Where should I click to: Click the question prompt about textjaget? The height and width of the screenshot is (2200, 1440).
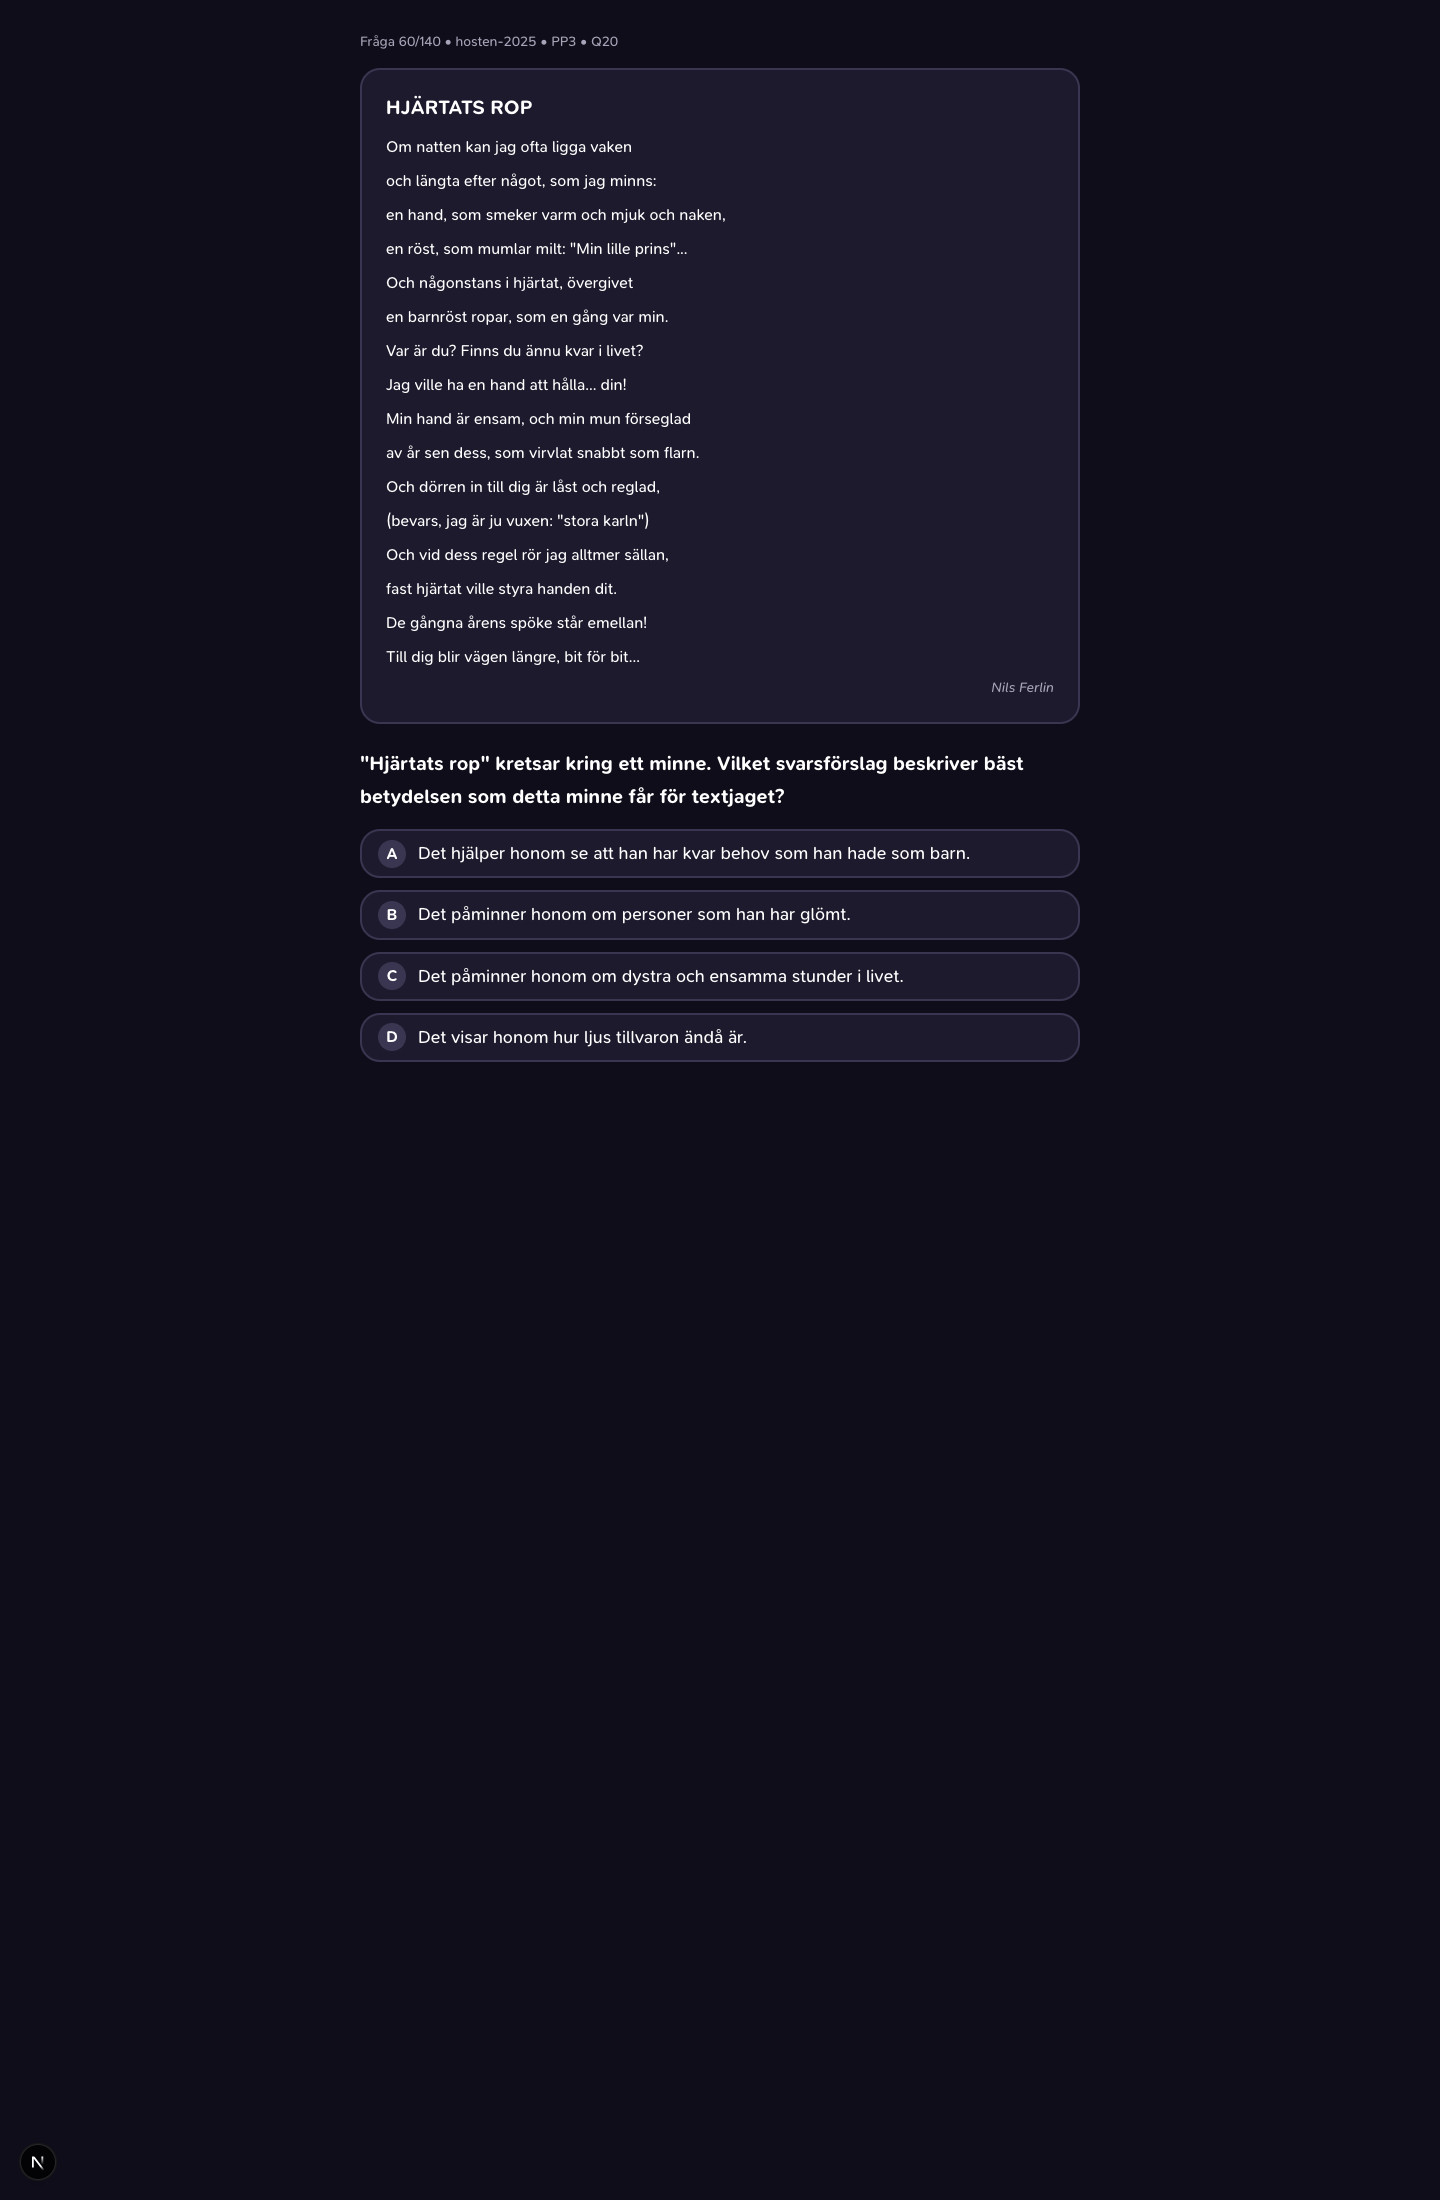click(x=691, y=780)
